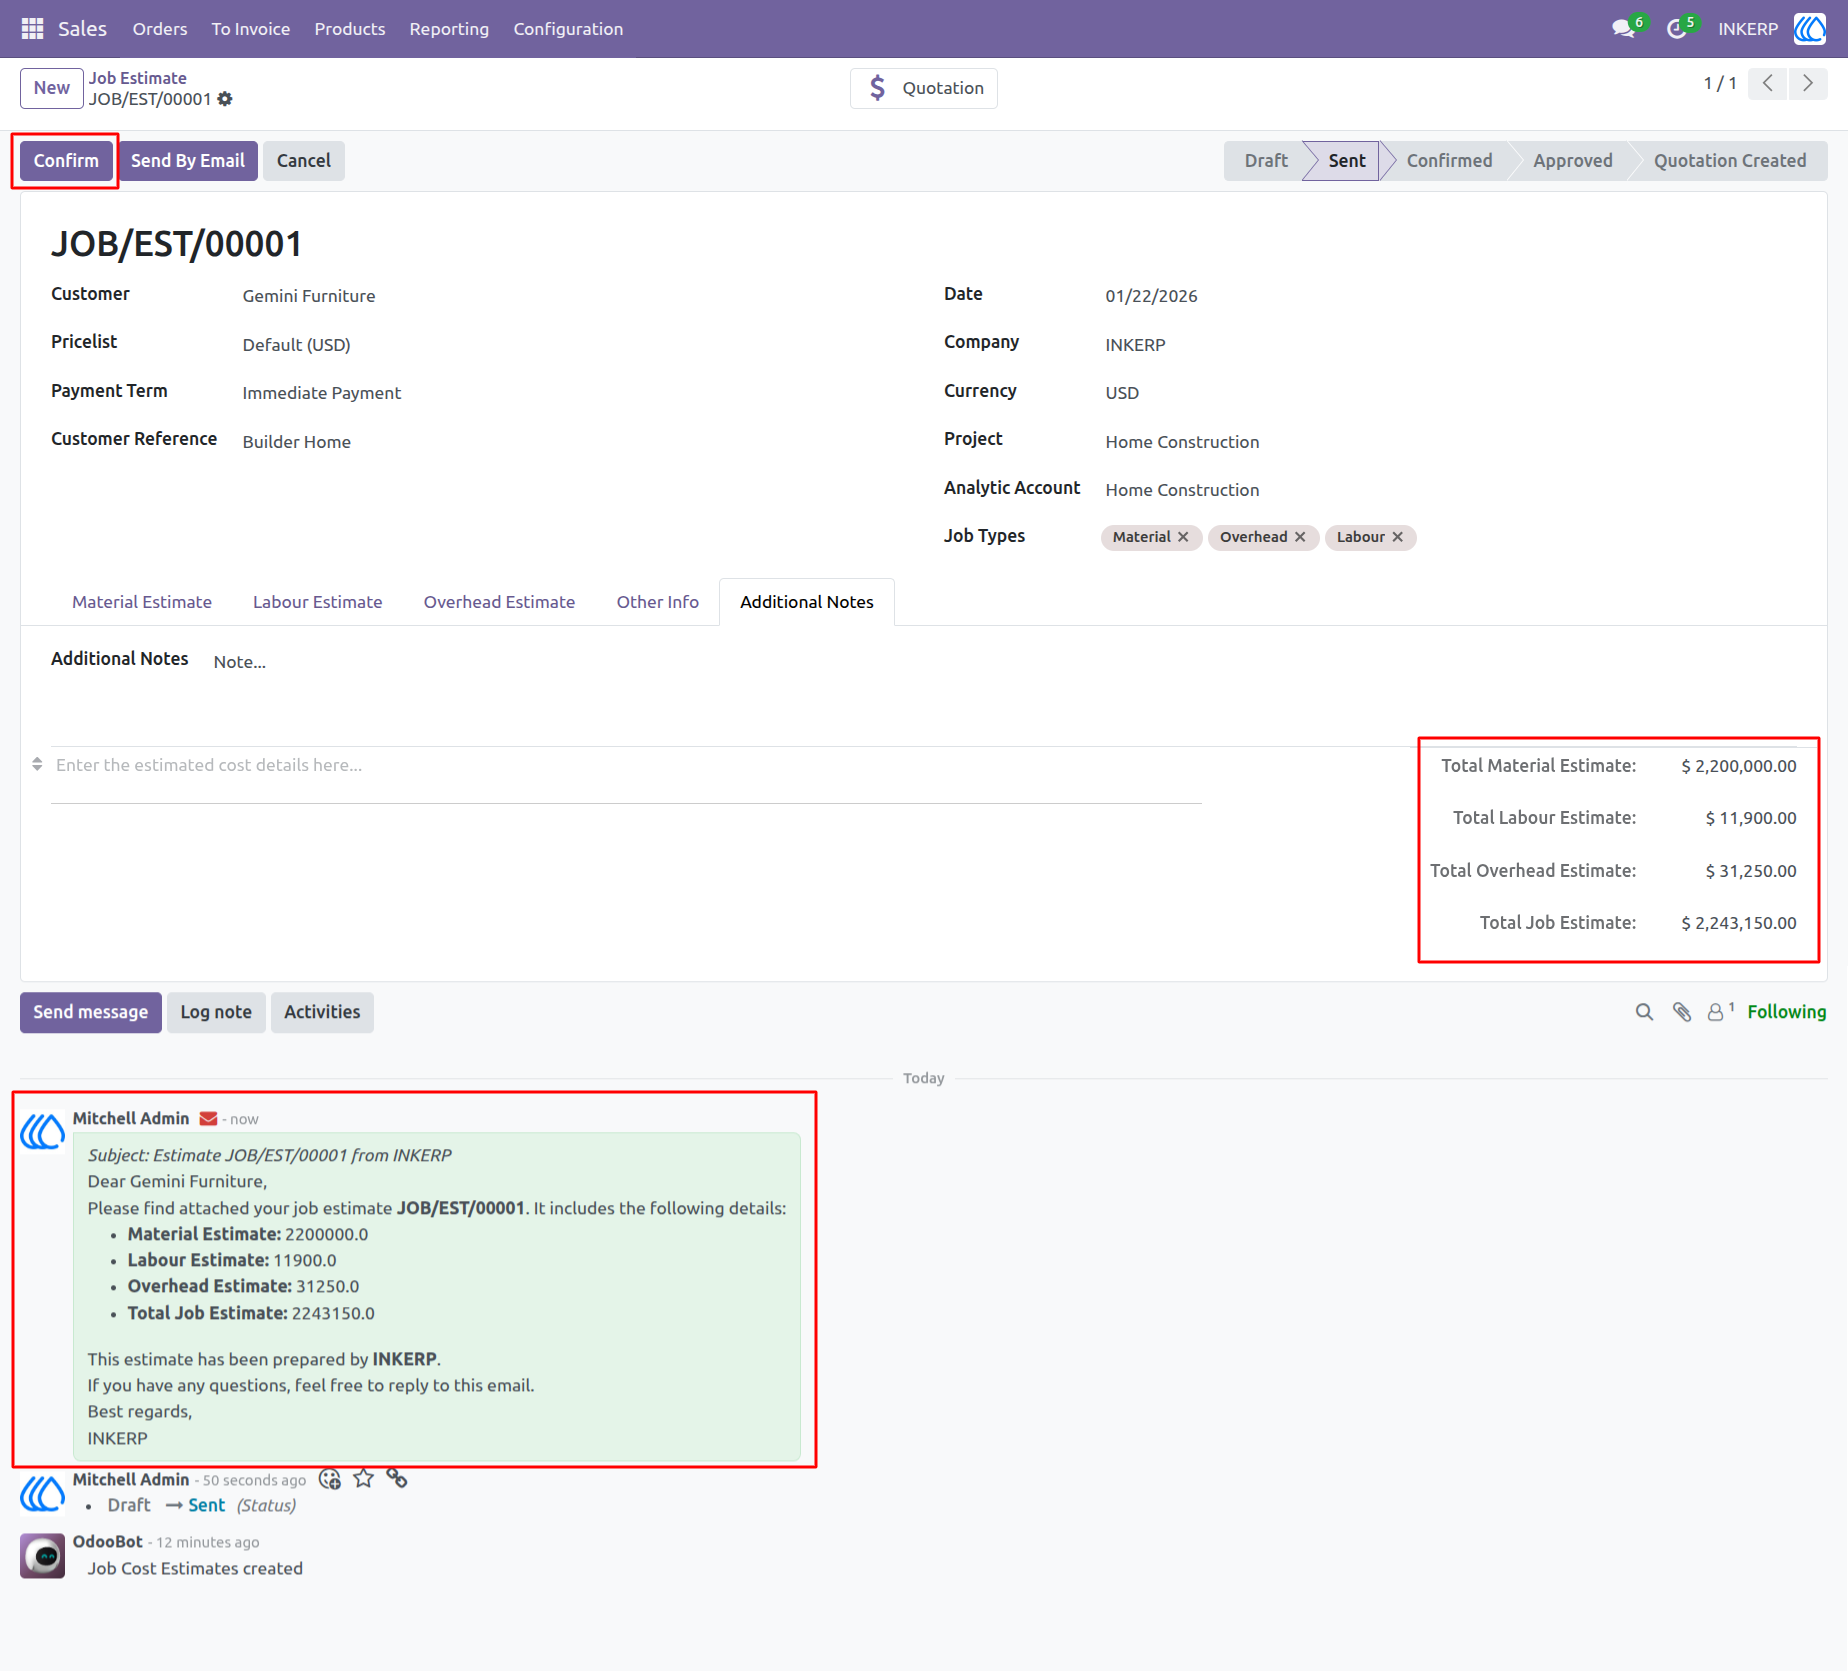The image size is (1848, 1674).
Task: Open the gear actions menu beside JOB/EST/00001
Action: coord(225,99)
